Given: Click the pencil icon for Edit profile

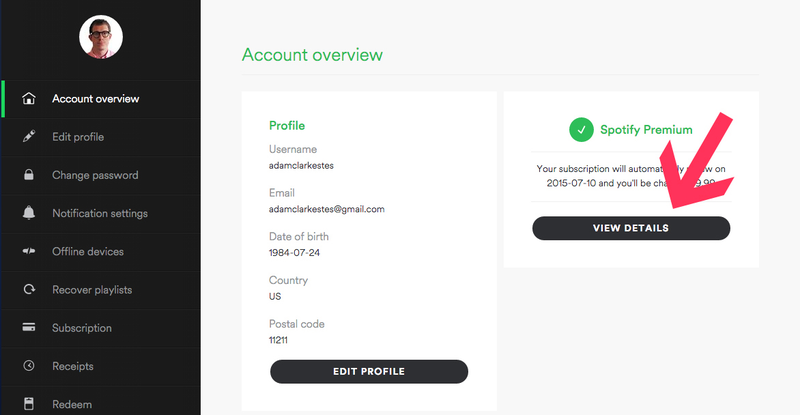Looking at the screenshot, I should click(x=29, y=136).
